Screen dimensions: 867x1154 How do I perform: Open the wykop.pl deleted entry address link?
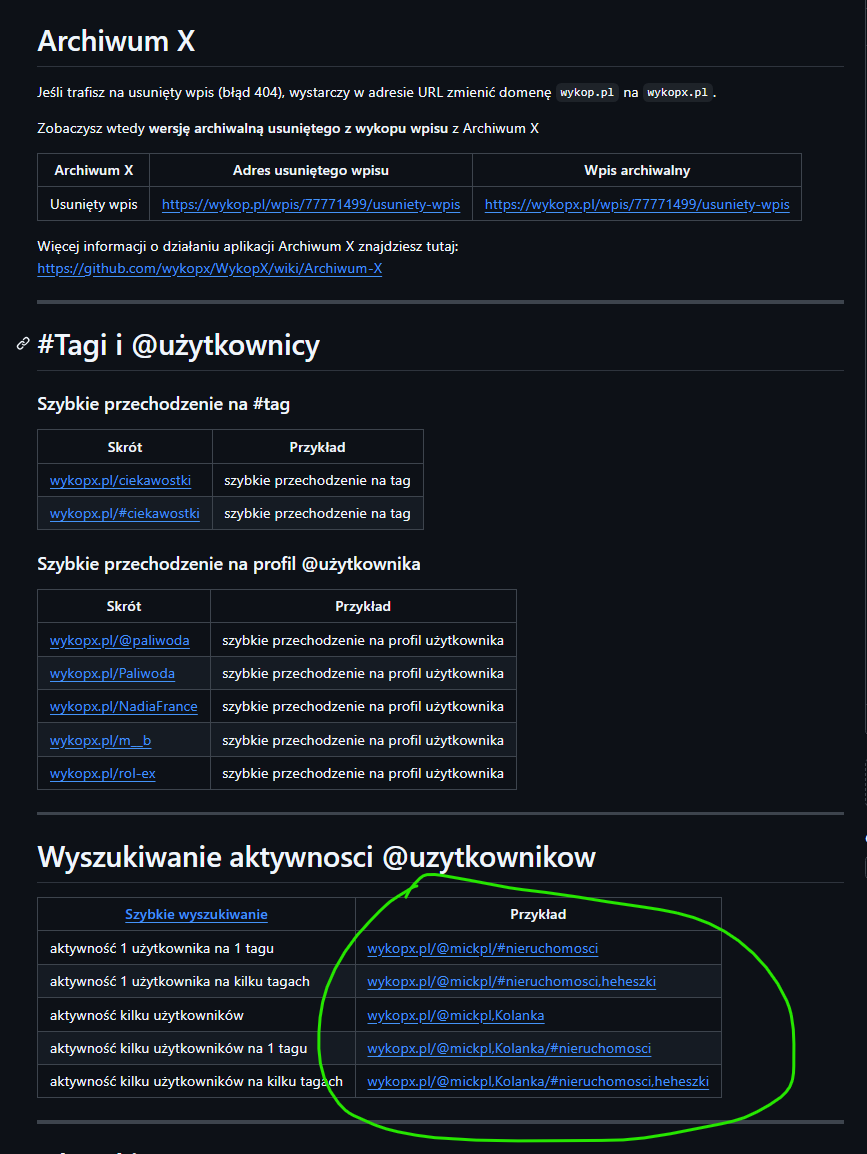click(310, 204)
